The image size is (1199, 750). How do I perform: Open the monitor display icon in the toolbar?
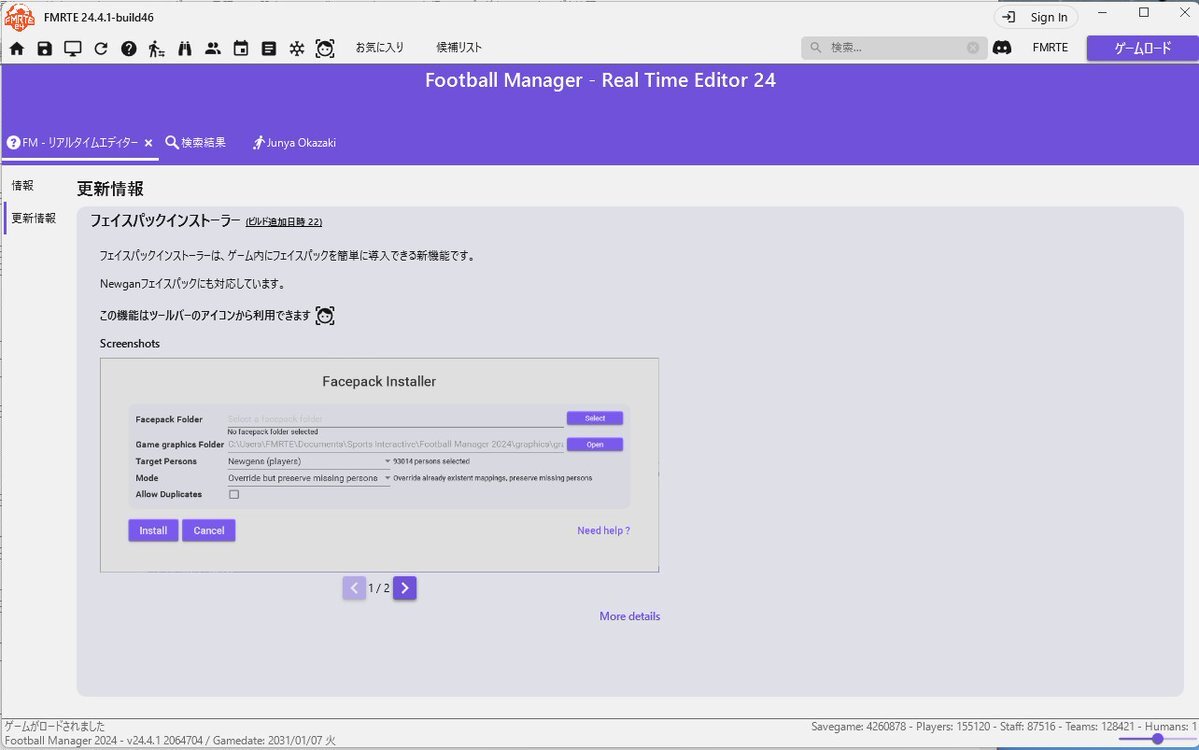coord(73,48)
